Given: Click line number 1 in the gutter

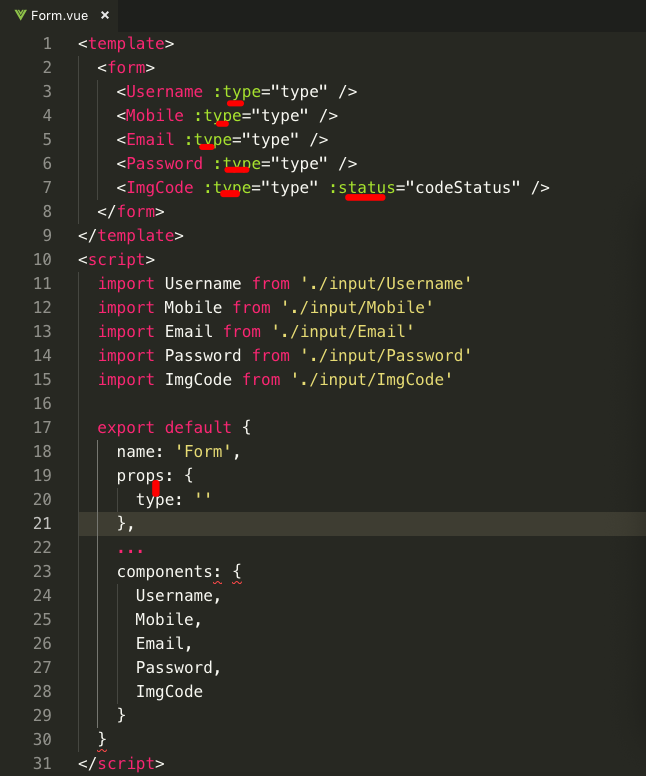Looking at the screenshot, I should coord(47,44).
